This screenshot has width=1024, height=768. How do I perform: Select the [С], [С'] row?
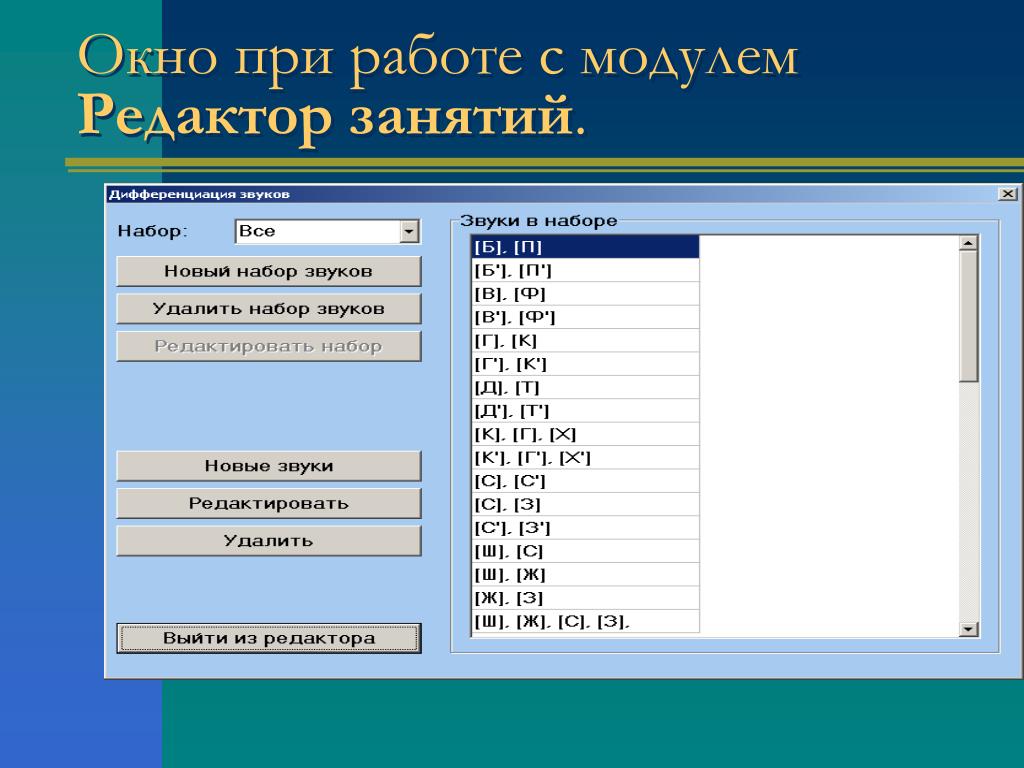coord(585,481)
